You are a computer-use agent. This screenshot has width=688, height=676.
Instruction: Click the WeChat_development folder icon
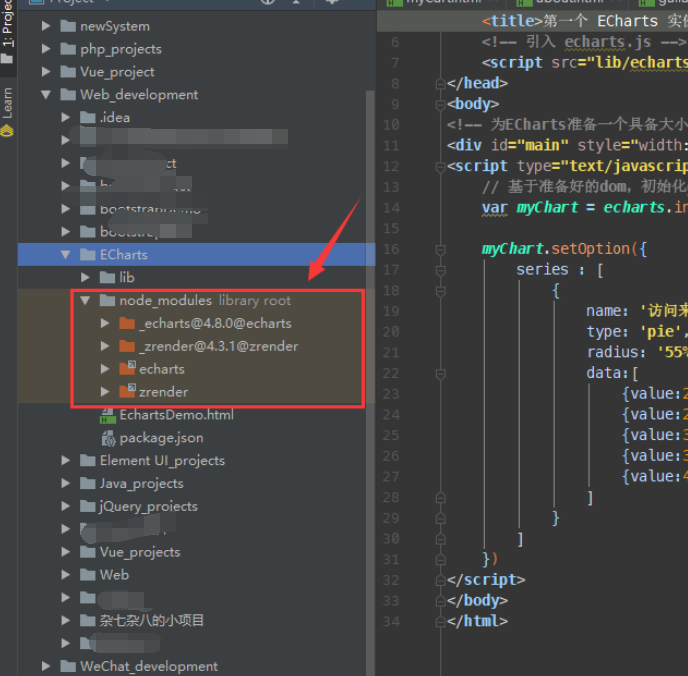[x=68, y=666]
